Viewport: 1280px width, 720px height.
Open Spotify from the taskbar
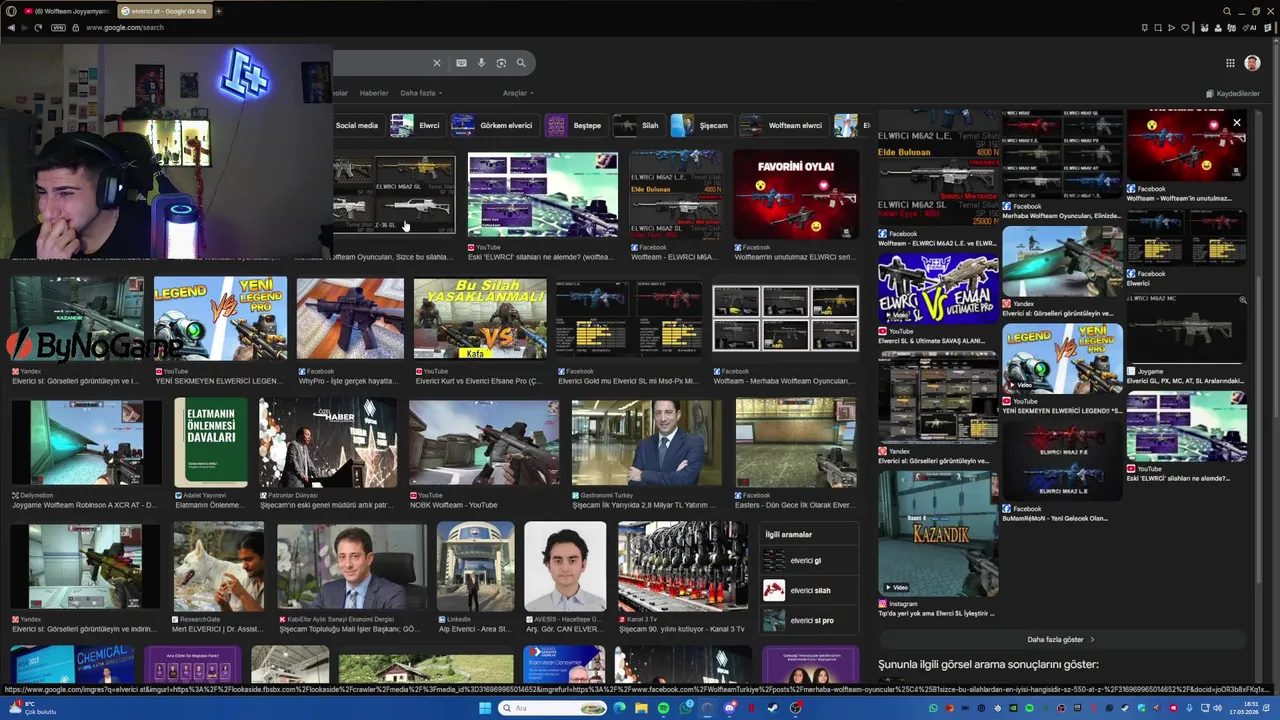(663, 708)
